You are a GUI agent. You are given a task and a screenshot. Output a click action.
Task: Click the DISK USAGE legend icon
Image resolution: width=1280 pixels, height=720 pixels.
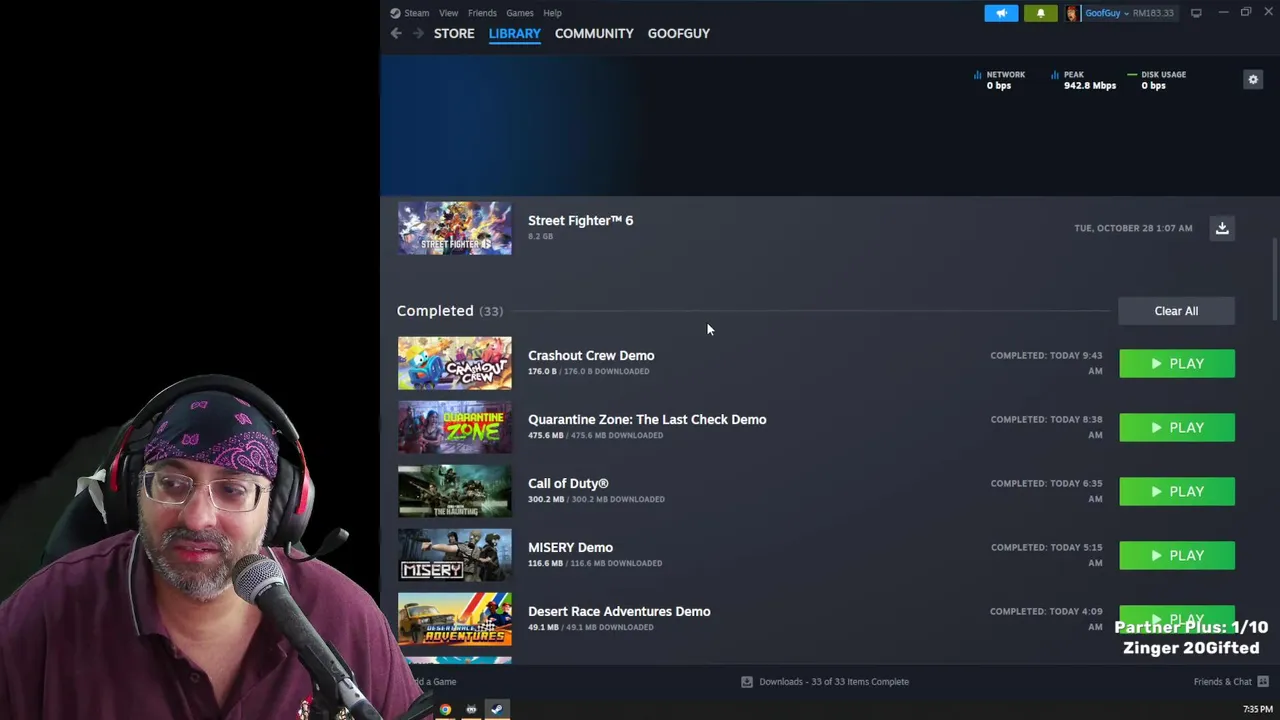pyautogui.click(x=1132, y=75)
